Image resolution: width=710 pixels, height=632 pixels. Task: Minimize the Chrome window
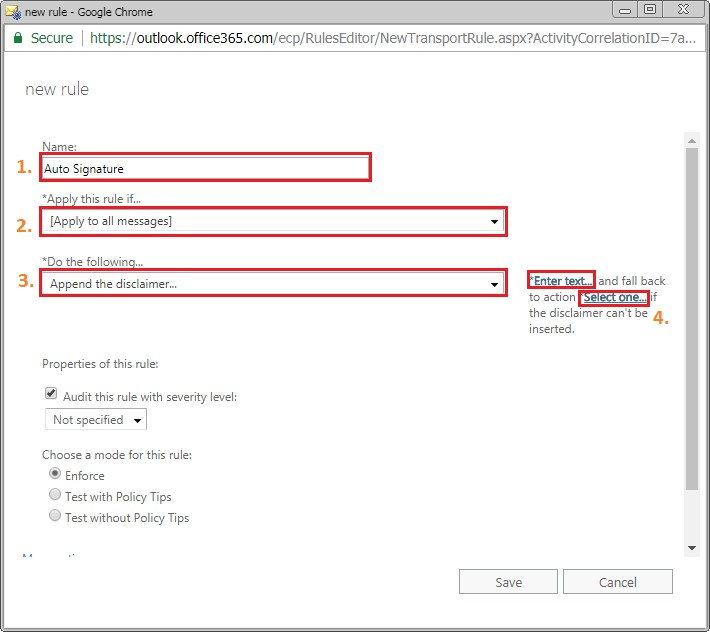click(x=625, y=10)
